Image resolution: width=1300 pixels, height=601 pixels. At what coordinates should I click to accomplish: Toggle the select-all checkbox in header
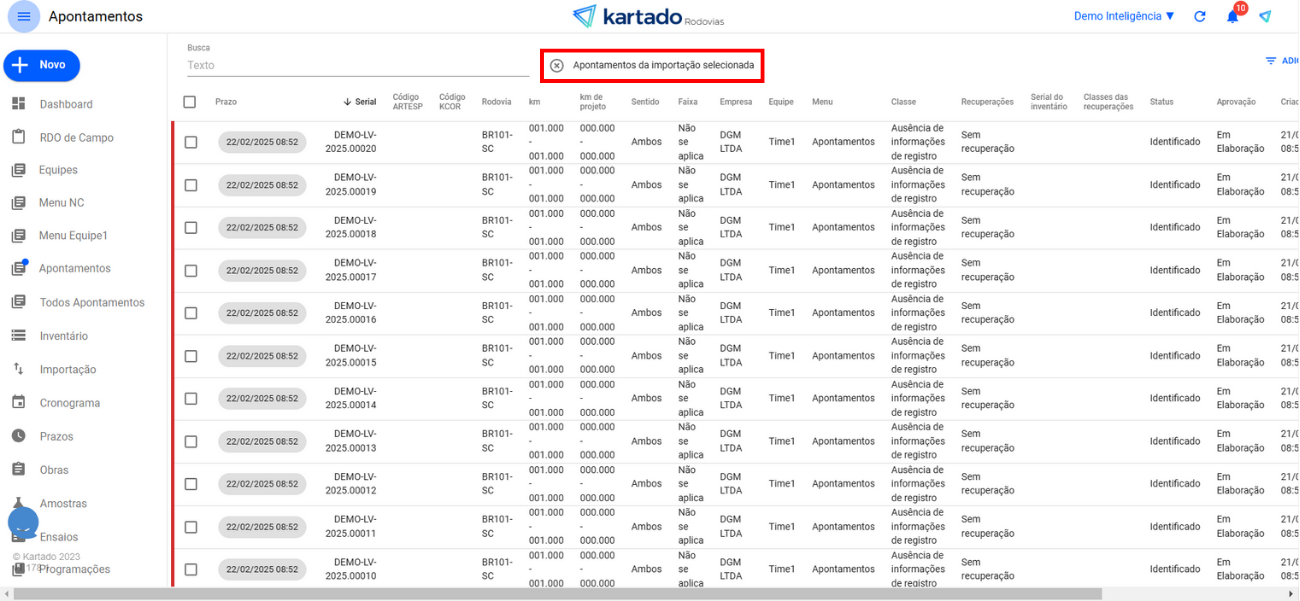190,101
